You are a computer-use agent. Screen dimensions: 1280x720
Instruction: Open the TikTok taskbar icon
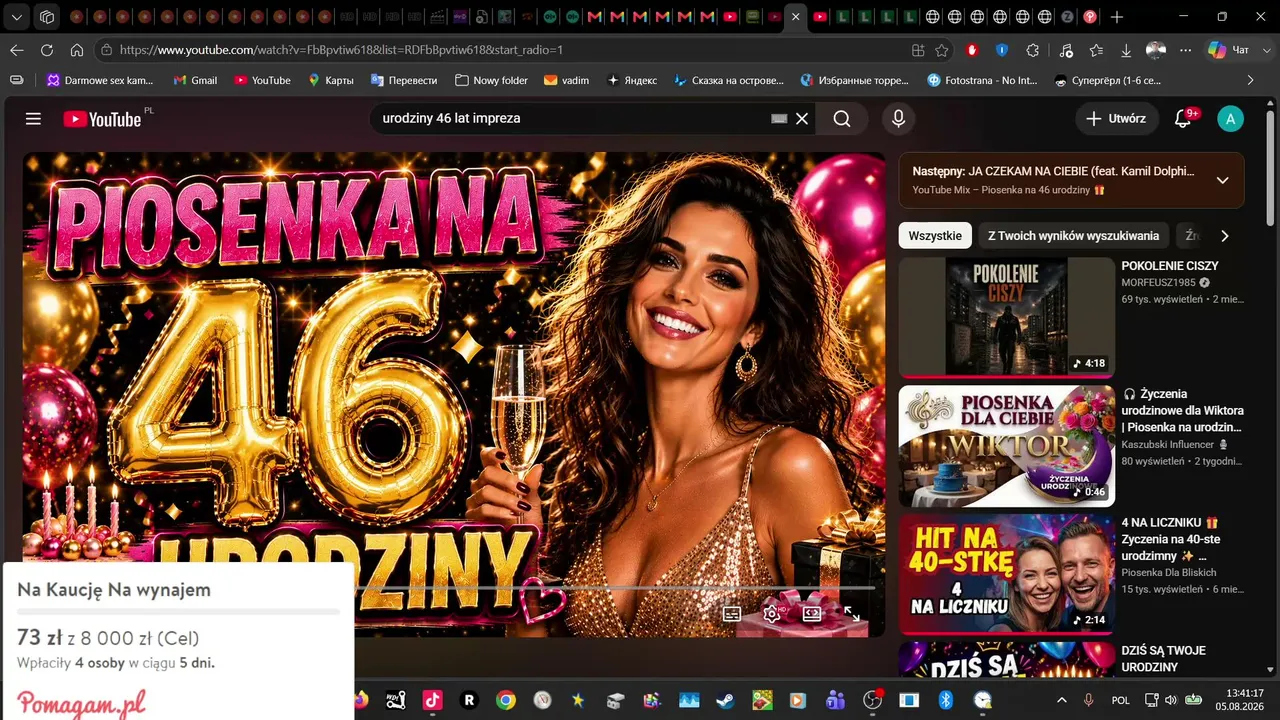coord(433,700)
